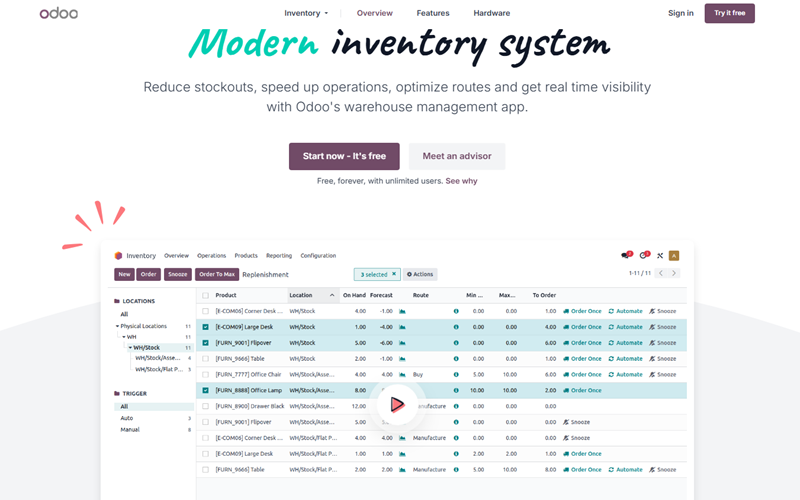
Task: Uncheck the [FURN_8888] Office Lamp row
Action: (x=206, y=390)
